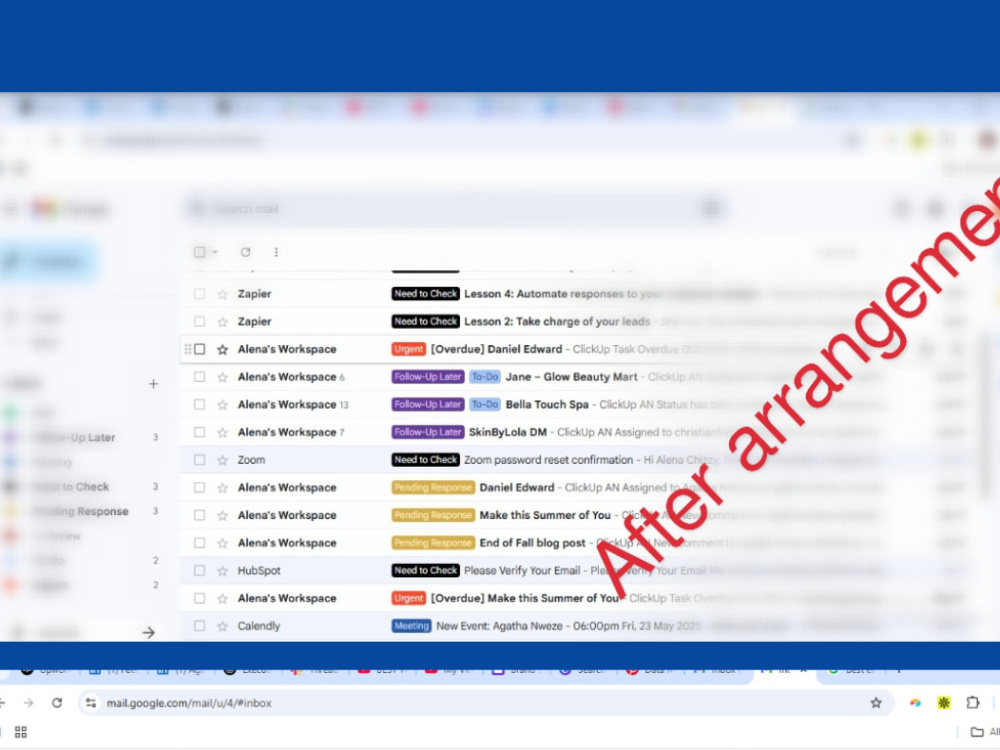Click To-Do tag on Jane – Glow Beauty email
Image resolution: width=1000 pixels, height=750 pixels.
pyautogui.click(x=485, y=377)
